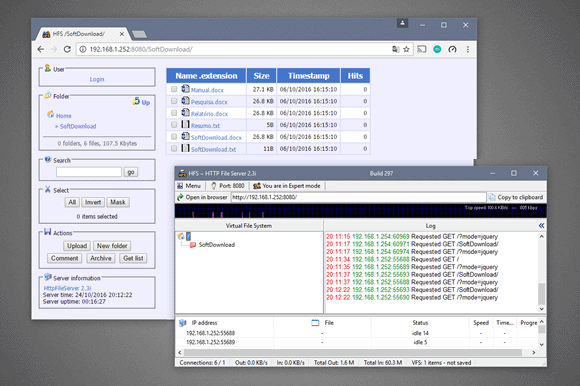Image resolution: width=580 pixels, height=386 pixels.
Task: Go Up one folder
Action: click(142, 102)
